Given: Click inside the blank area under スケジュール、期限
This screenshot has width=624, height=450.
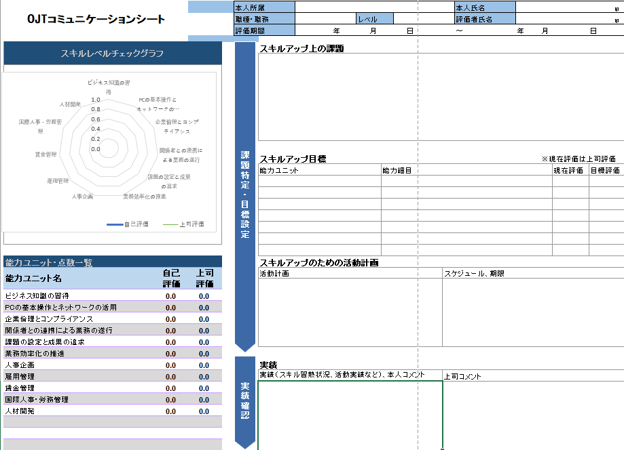Looking at the screenshot, I should (533, 312).
